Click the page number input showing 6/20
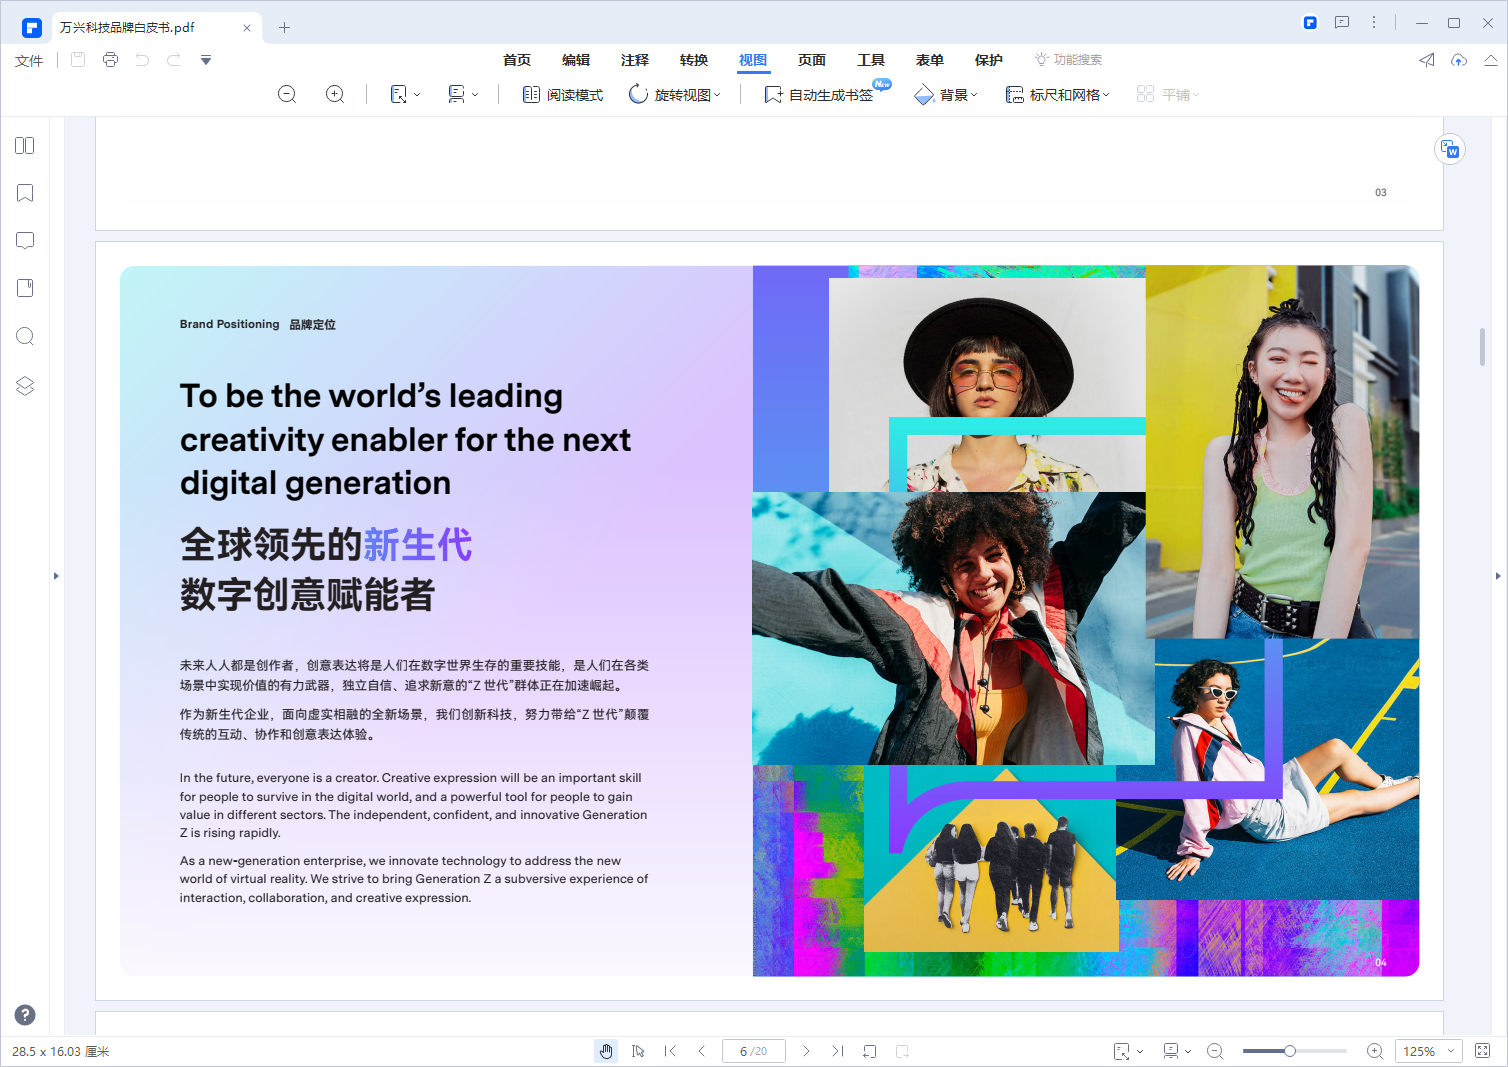 753,1051
